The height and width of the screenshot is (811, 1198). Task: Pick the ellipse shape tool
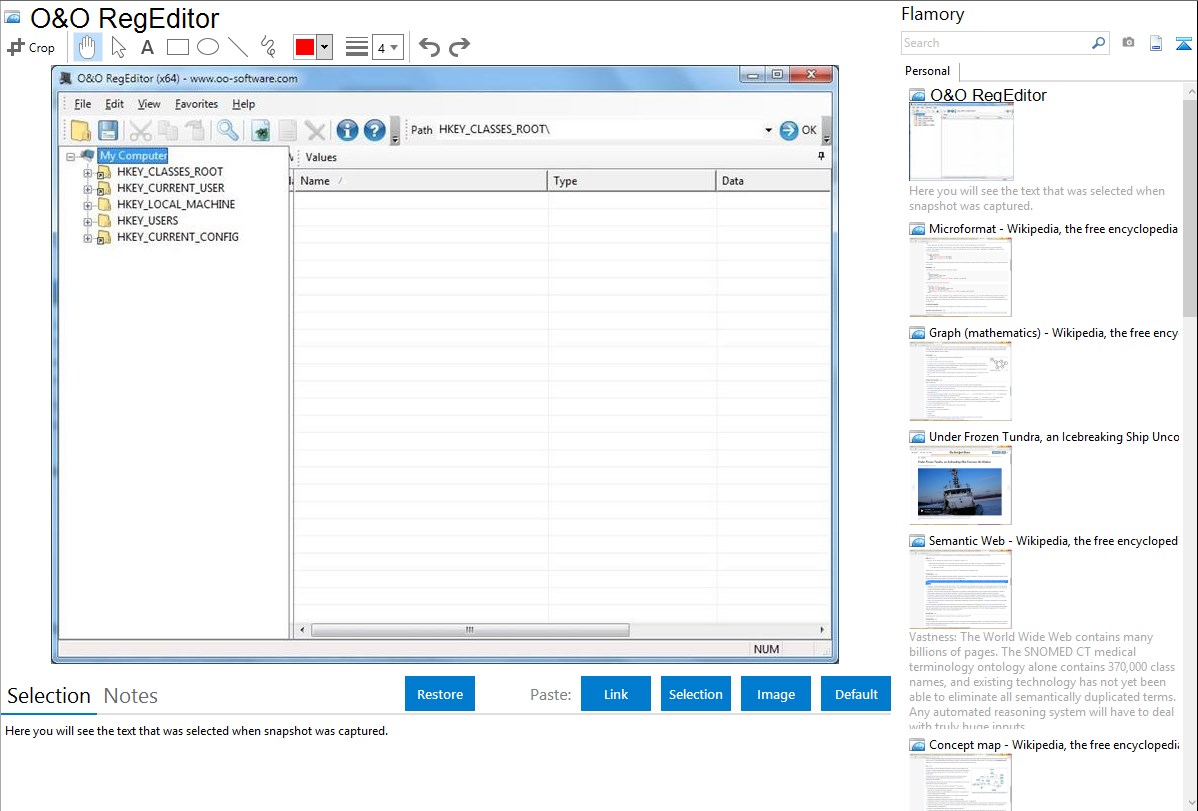click(208, 47)
